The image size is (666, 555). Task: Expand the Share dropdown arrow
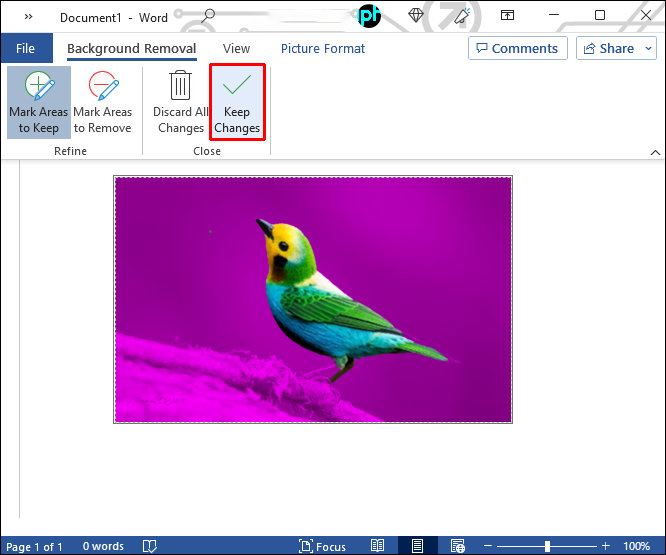[x=649, y=48]
